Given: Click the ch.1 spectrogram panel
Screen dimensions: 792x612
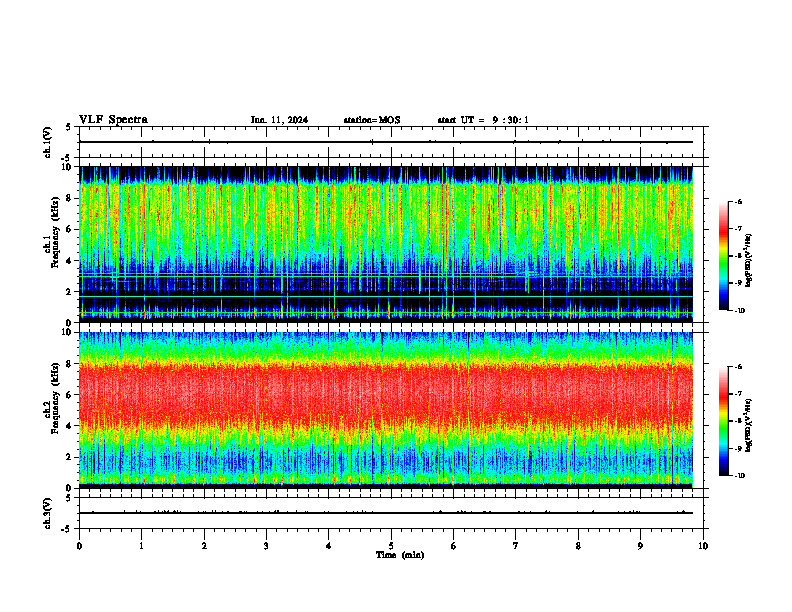Looking at the screenshot, I should pyautogui.click(x=386, y=244).
